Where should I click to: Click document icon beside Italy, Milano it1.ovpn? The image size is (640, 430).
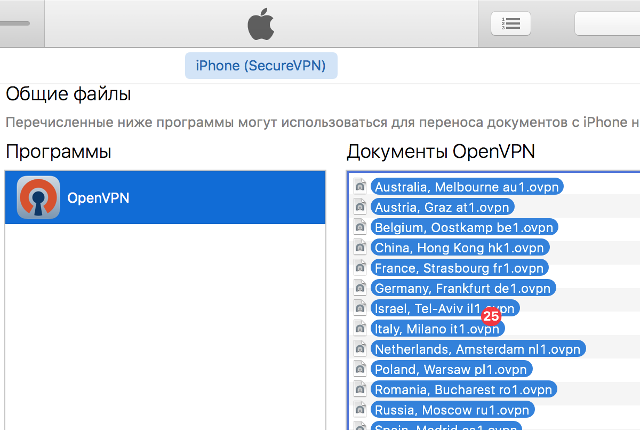pyautogui.click(x=360, y=328)
